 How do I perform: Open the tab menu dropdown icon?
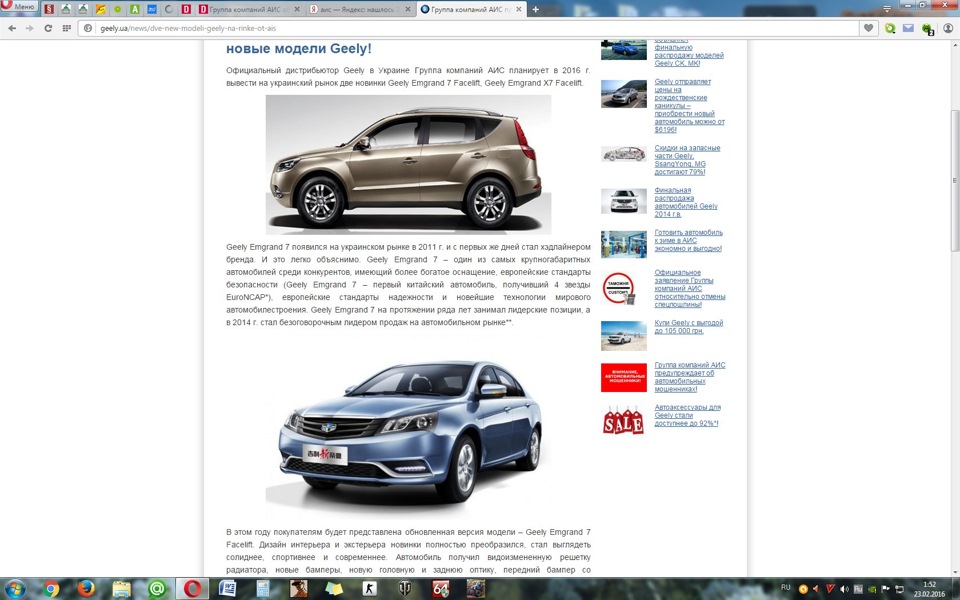click(887, 8)
